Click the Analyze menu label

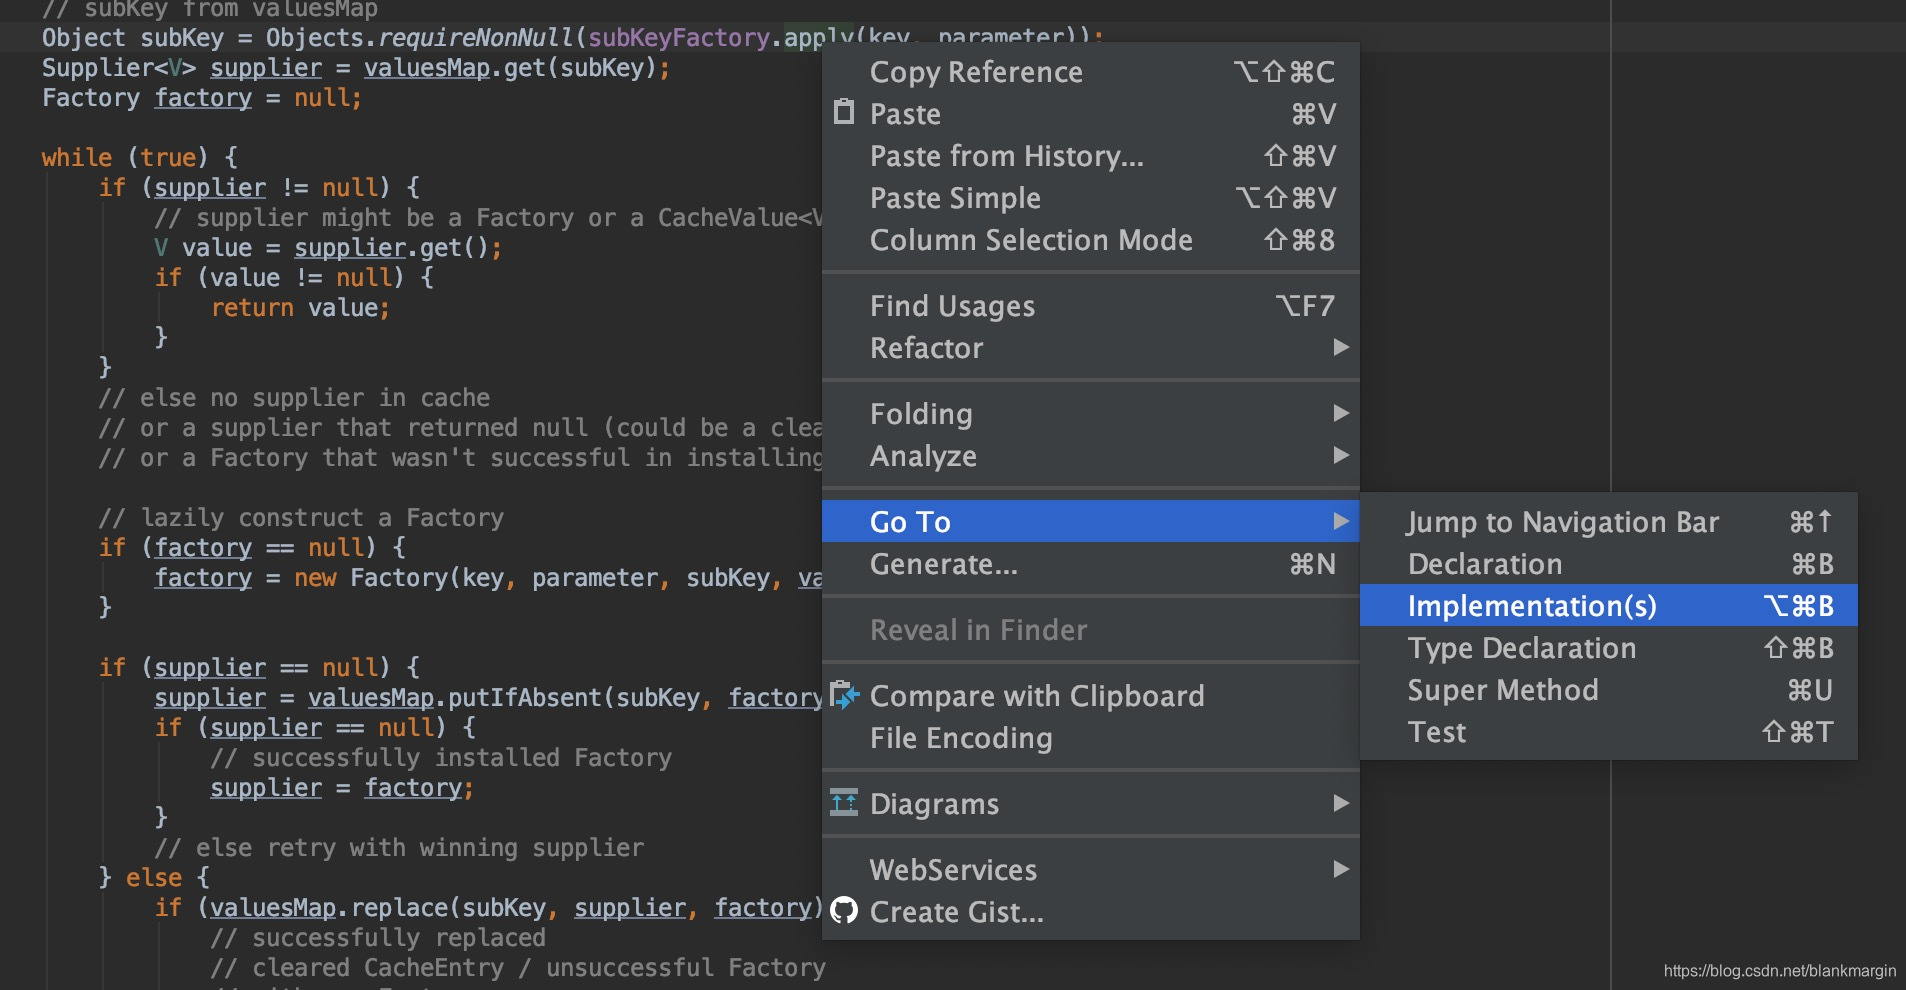click(x=923, y=456)
